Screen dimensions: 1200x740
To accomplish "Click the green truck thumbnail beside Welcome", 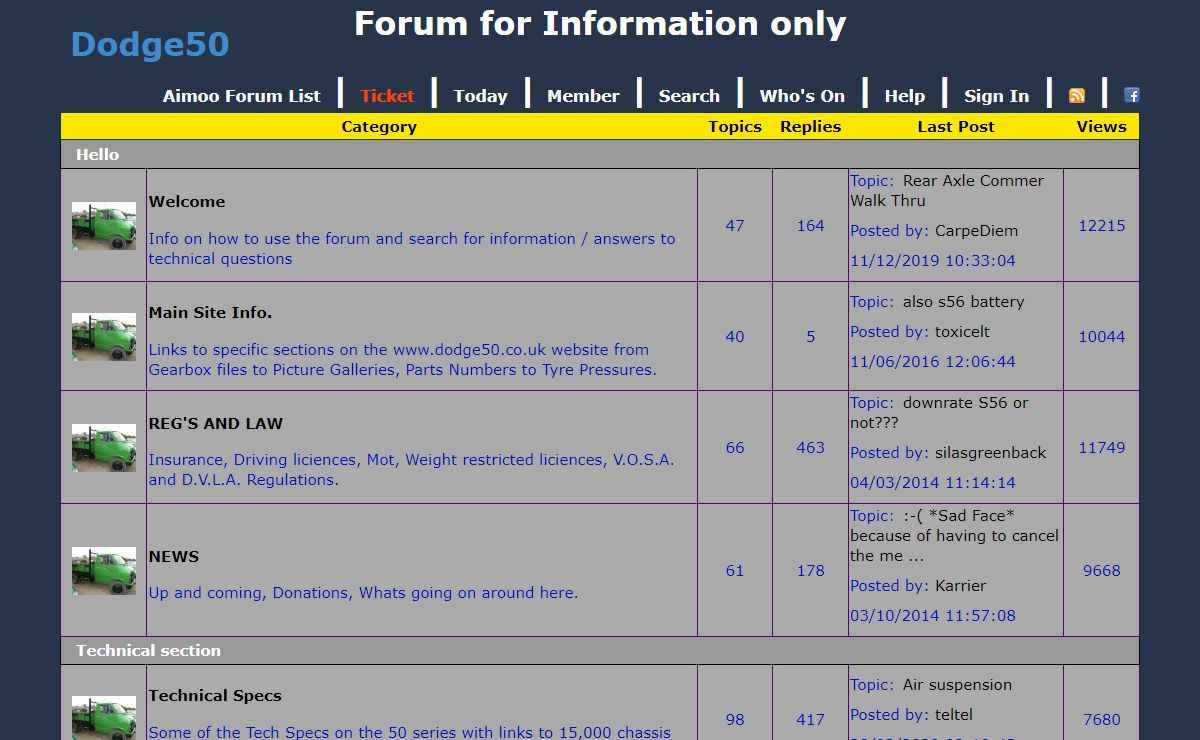I will pos(104,226).
